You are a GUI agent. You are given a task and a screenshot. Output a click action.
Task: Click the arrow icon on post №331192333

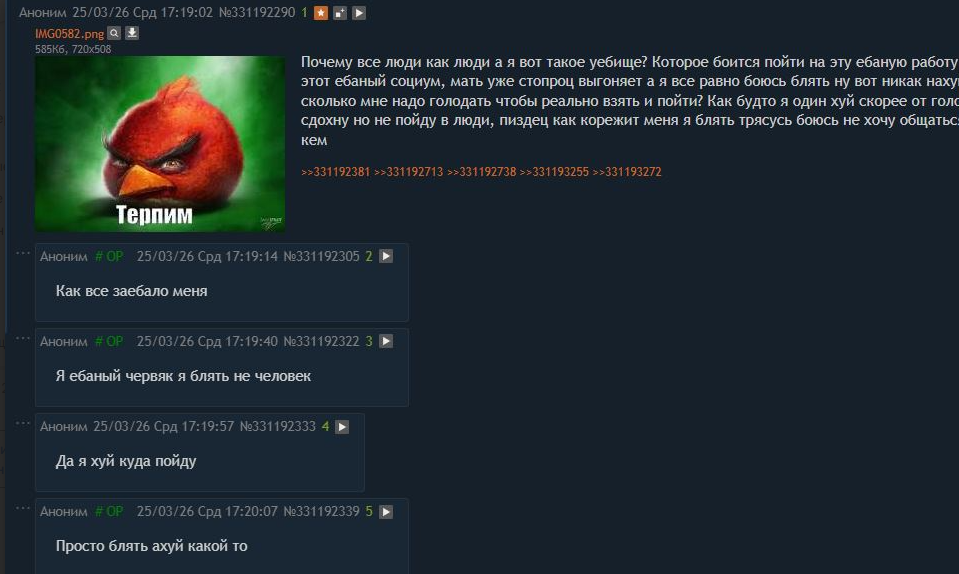coord(342,427)
